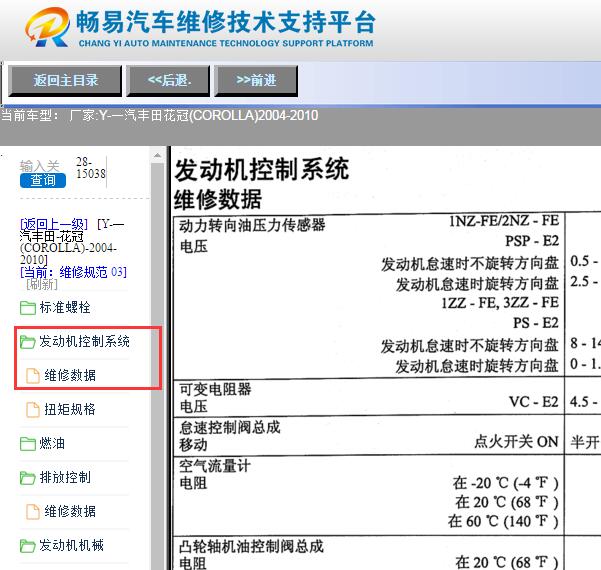Click the 空气流量计 row label
Viewport: 601px width, 570px height.
[215, 467]
